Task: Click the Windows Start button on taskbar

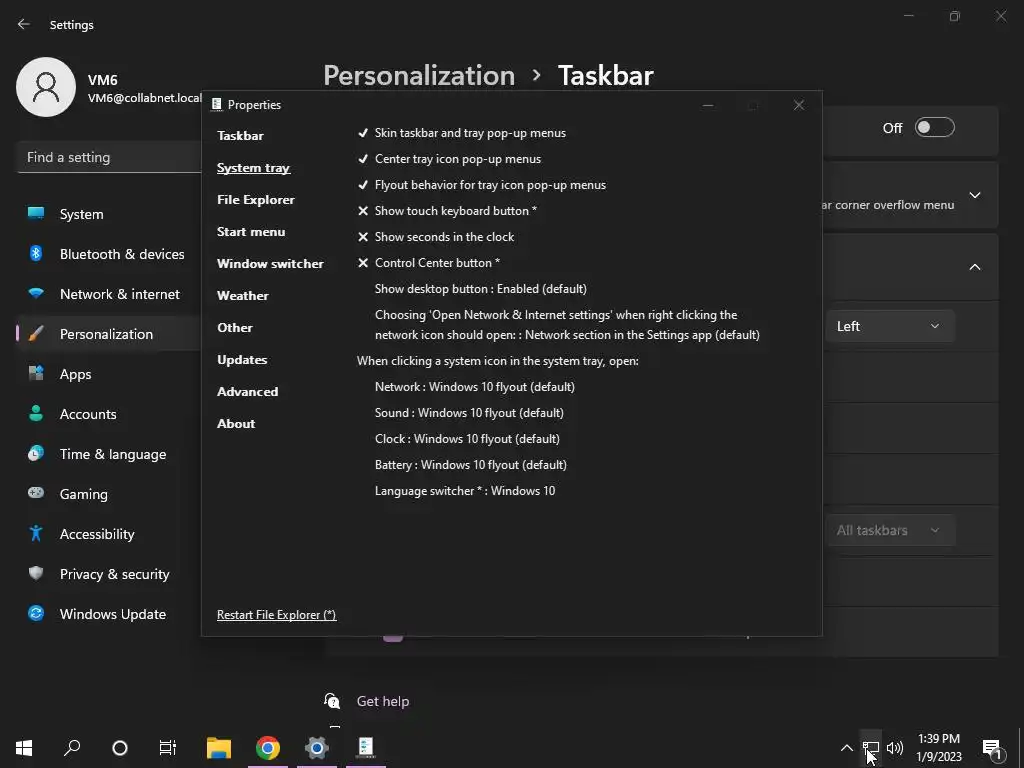Action: (24, 748)
